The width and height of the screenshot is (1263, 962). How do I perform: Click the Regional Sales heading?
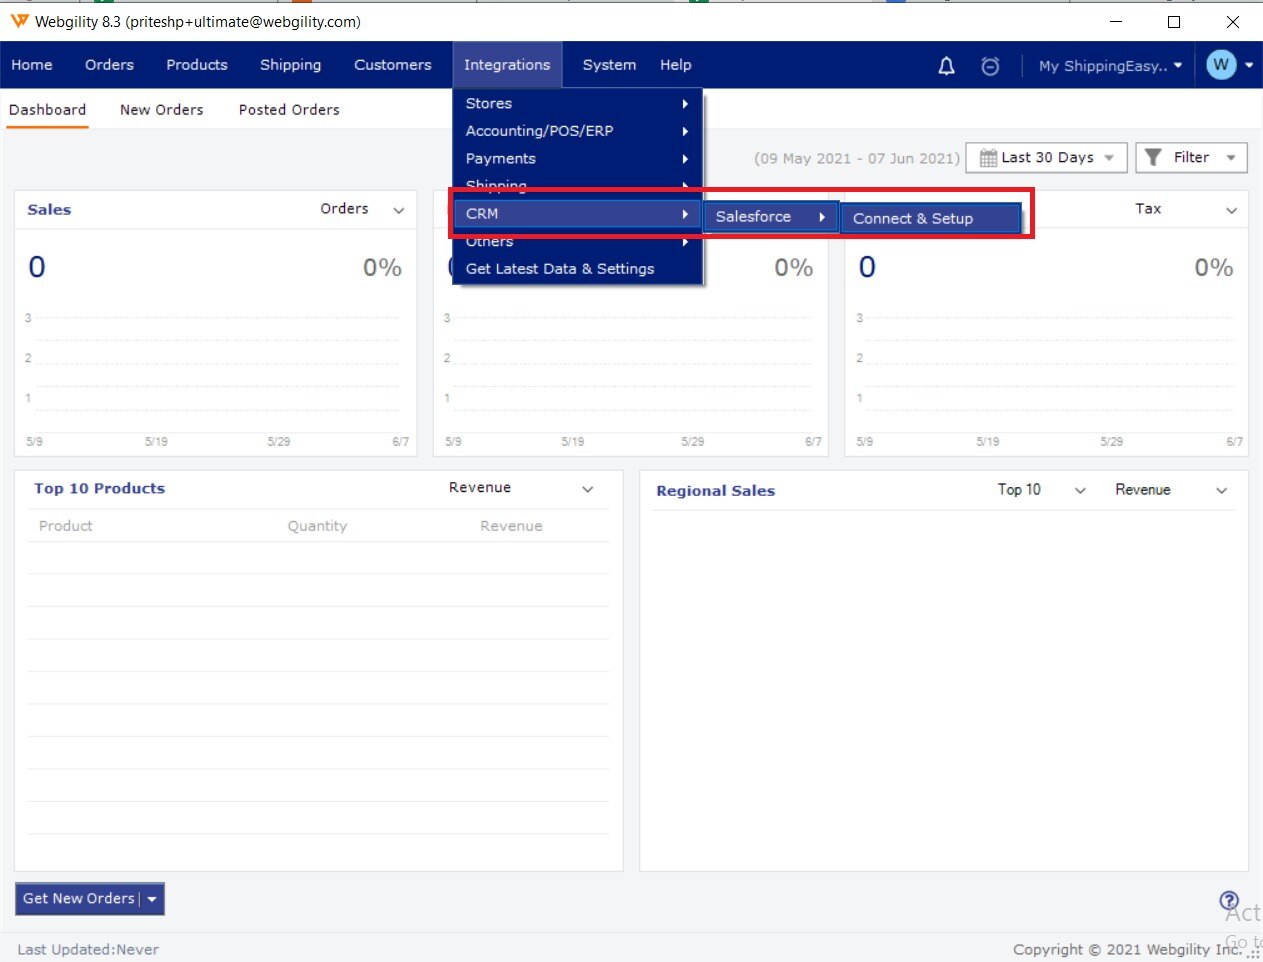point(716,491)
